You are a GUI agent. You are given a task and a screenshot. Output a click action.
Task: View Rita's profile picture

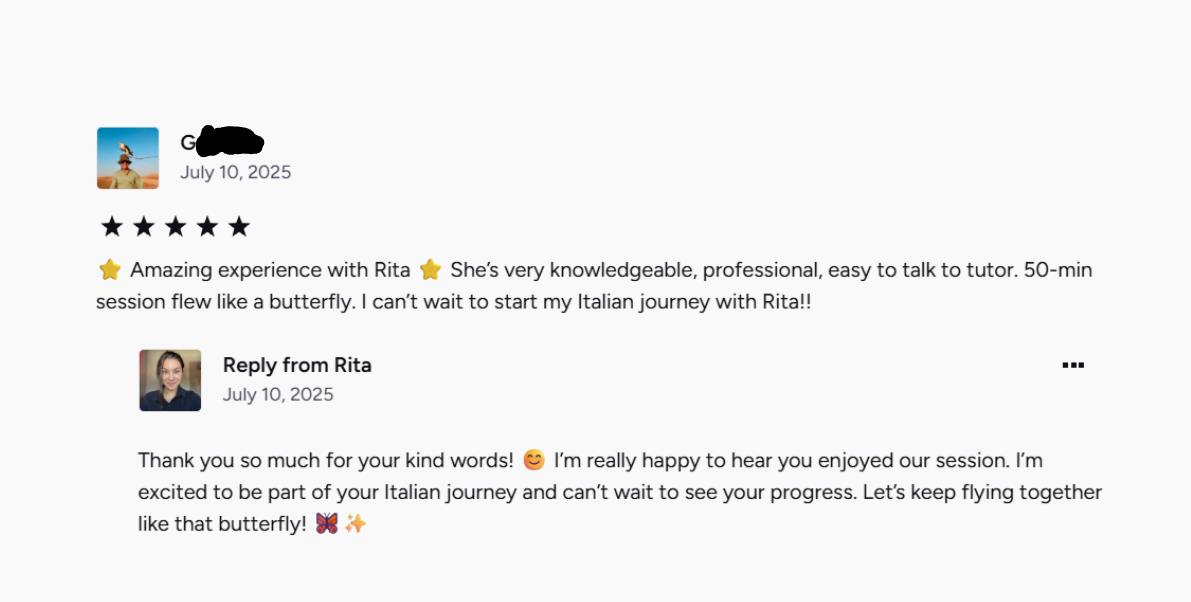[x=170, y=380]
